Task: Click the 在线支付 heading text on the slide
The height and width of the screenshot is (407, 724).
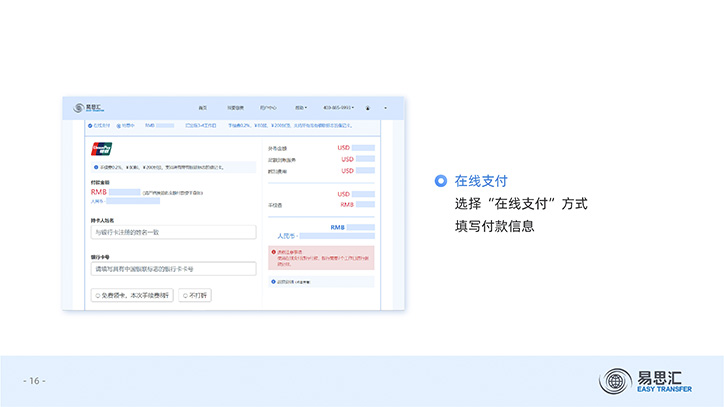Action: 481,181
